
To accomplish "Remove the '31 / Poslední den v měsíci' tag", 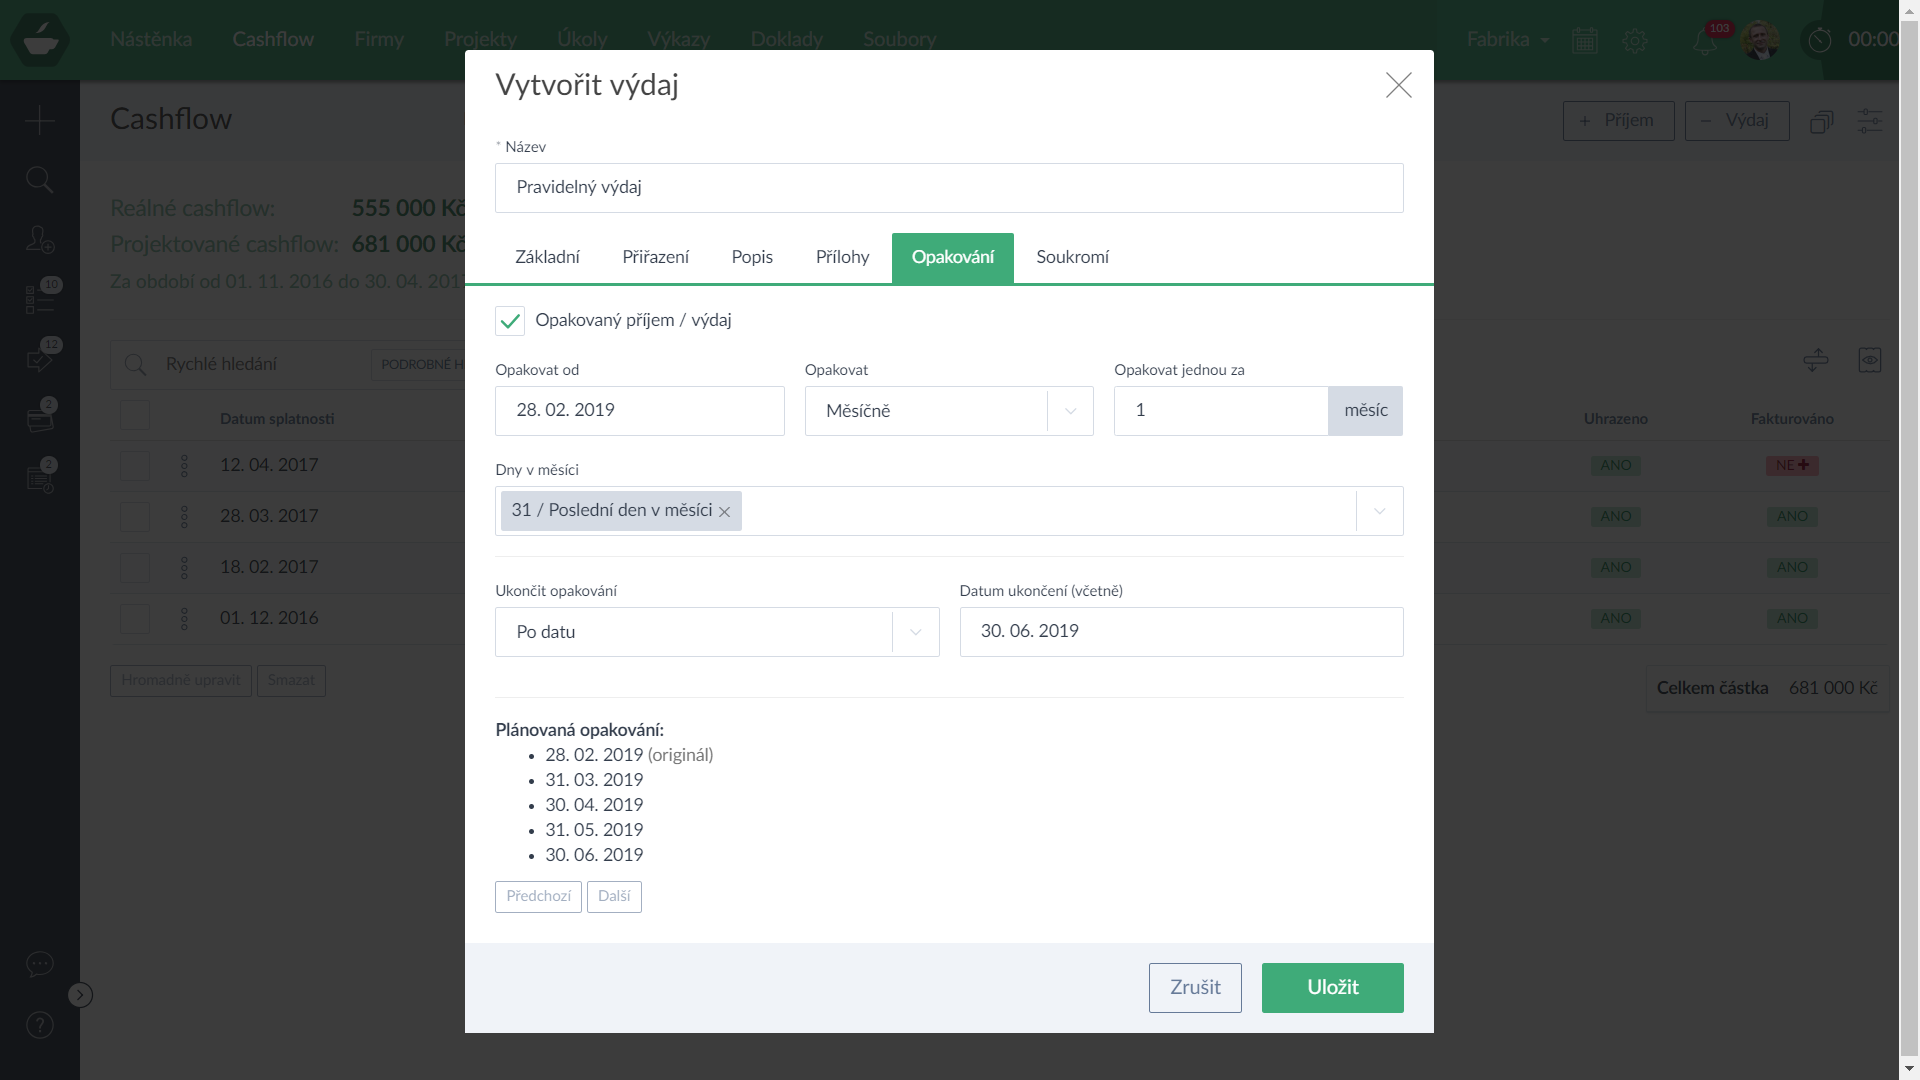I will point(724,512).
